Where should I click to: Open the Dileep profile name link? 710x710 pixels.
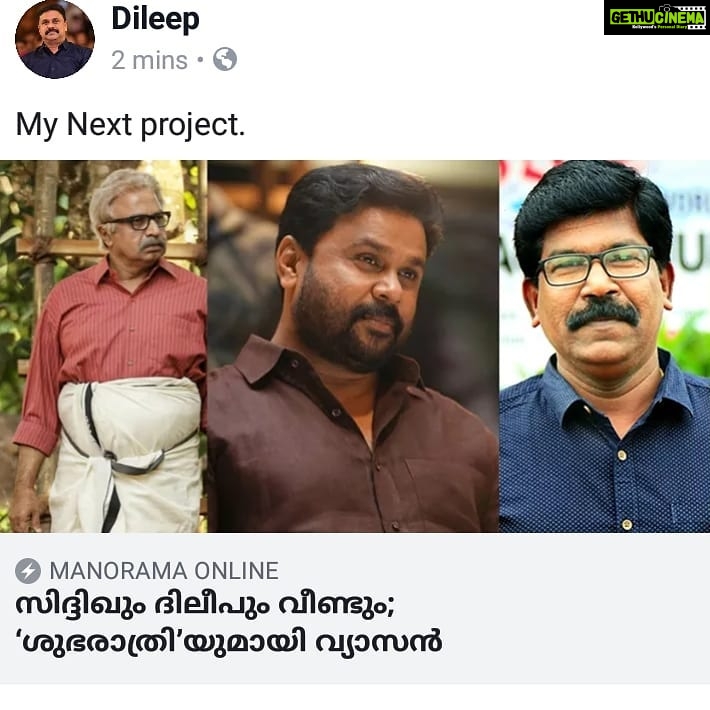pos(155,19)
